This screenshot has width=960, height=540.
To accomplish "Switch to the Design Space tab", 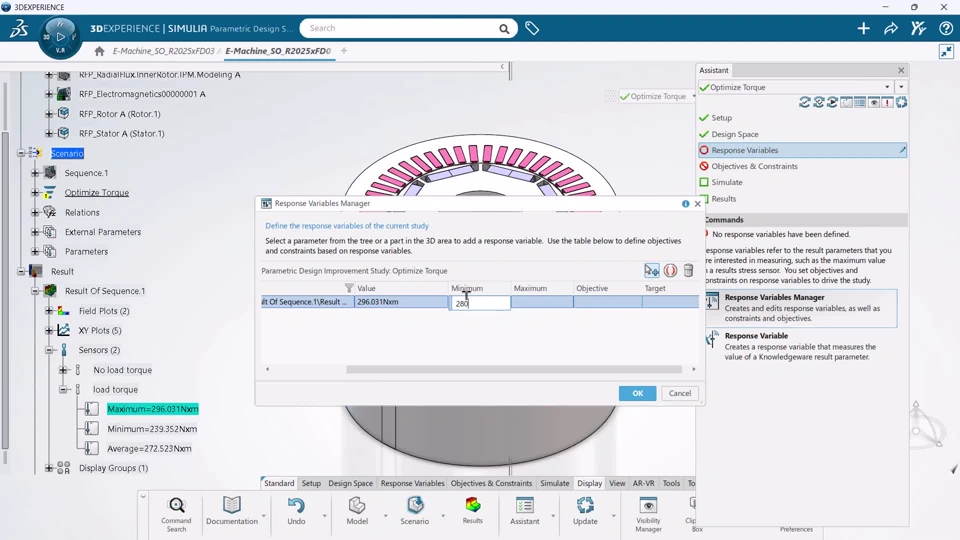I will [x=350, y=483].
